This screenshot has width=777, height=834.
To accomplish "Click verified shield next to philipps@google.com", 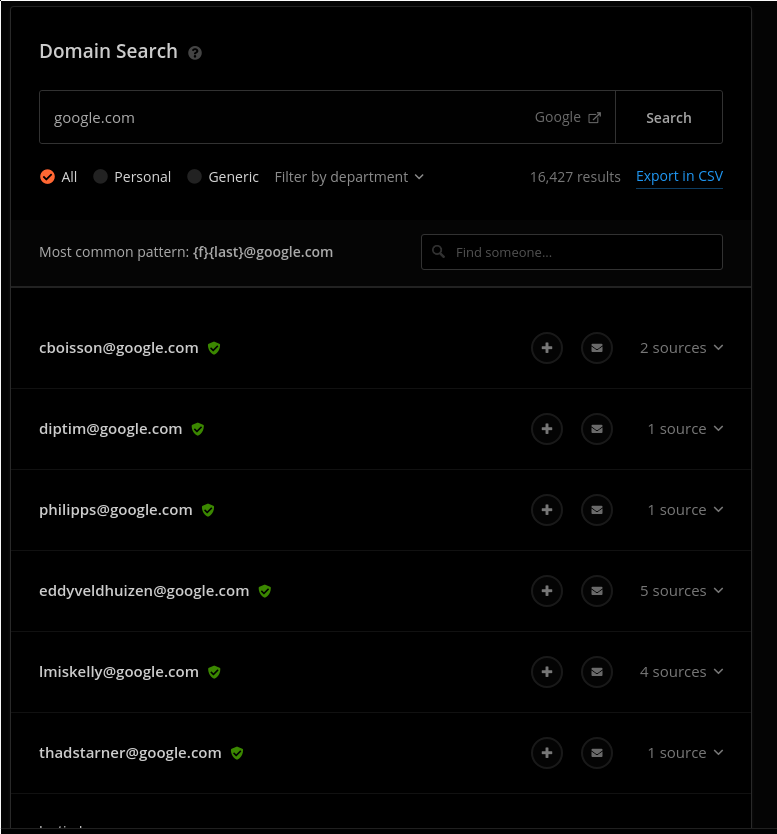I will coord(208,510).
